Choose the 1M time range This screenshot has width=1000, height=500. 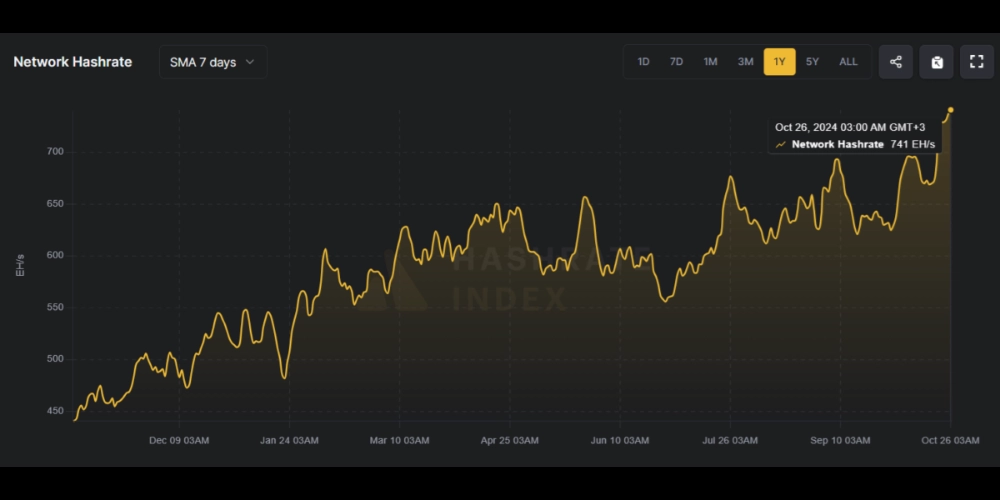tap(710, 62)
